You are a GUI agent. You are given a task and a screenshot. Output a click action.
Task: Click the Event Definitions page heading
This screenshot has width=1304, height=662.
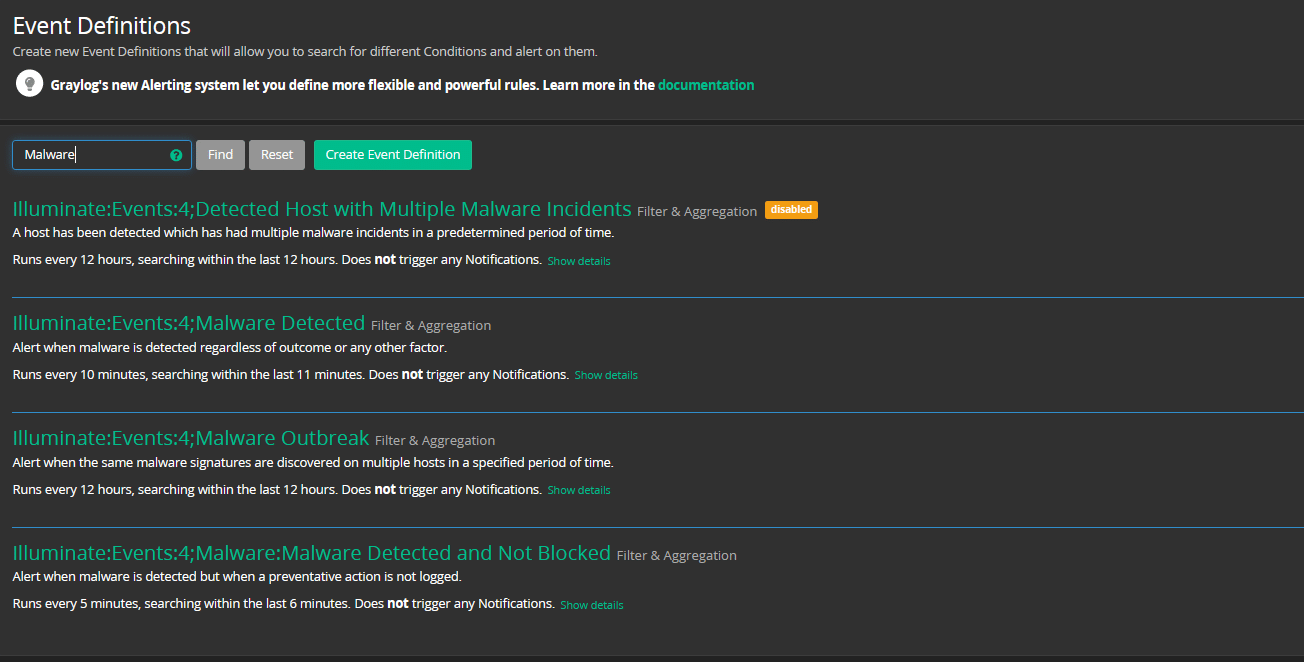click(102, 26)
